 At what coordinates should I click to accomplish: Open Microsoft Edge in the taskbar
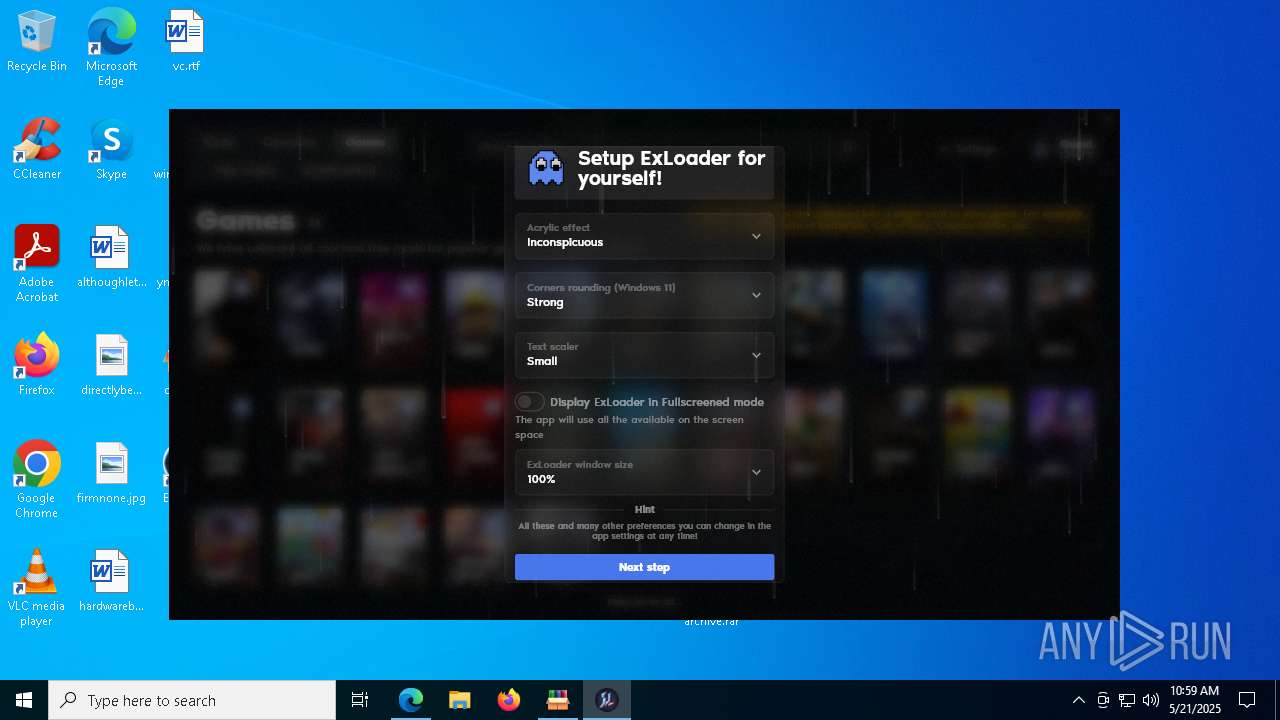click(x=411, y=700)
